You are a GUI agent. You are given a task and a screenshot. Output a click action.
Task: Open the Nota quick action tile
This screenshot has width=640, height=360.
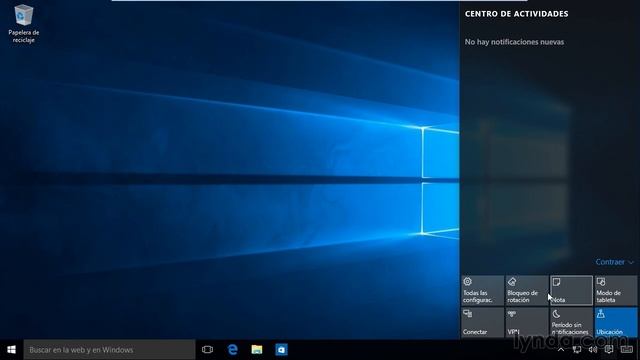[x=571, y=290]
